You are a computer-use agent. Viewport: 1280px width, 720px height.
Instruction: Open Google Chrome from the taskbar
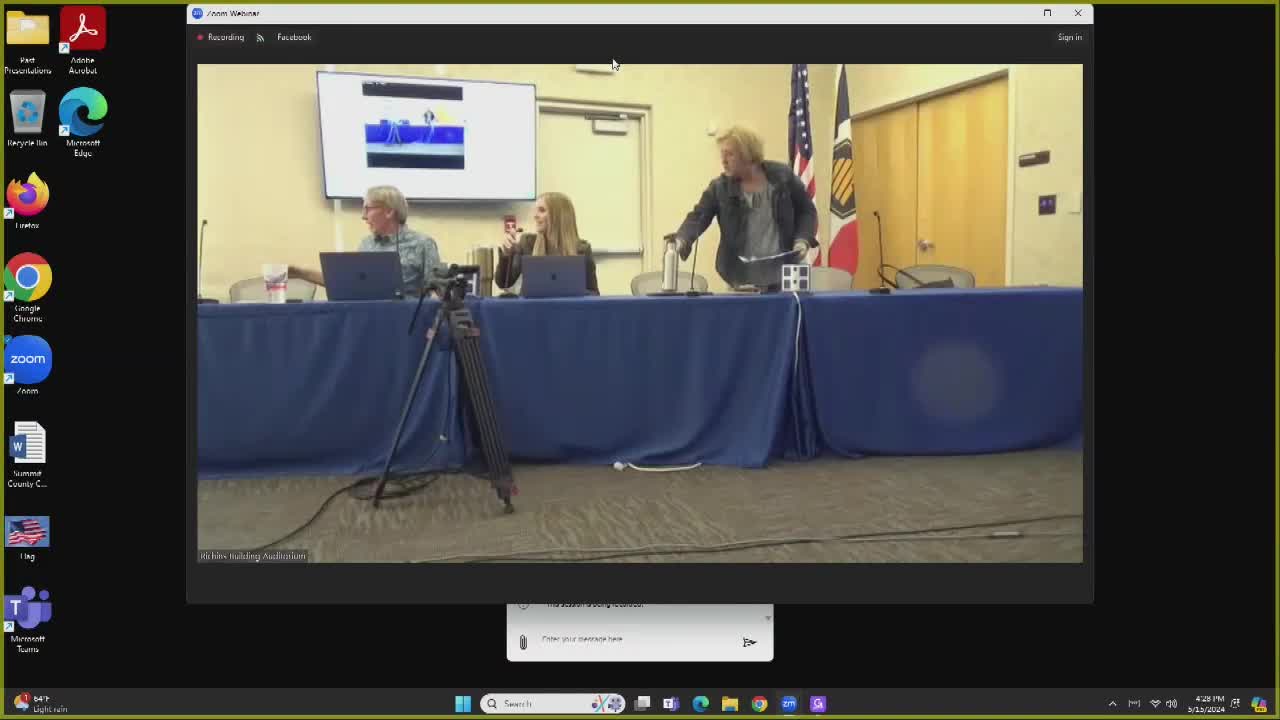click(x=759, y=703)
